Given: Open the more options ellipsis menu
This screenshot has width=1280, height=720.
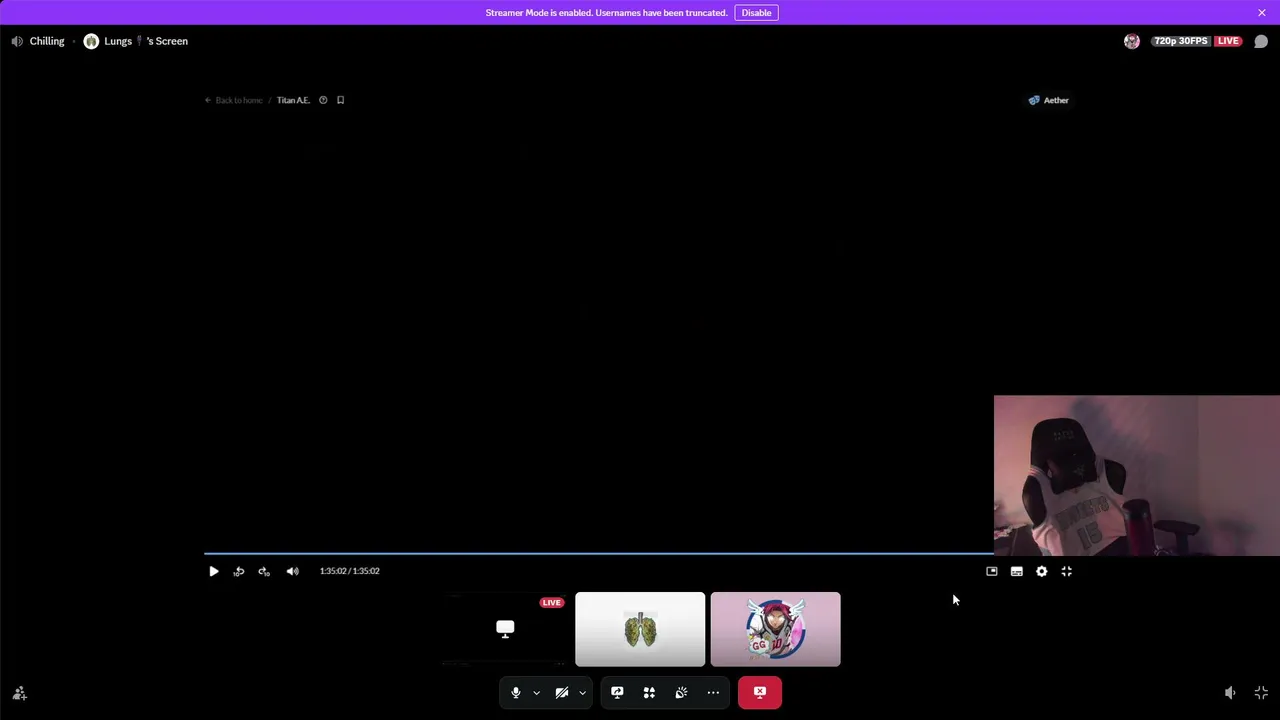Looking at the screenshot, I should pos(713,692).
